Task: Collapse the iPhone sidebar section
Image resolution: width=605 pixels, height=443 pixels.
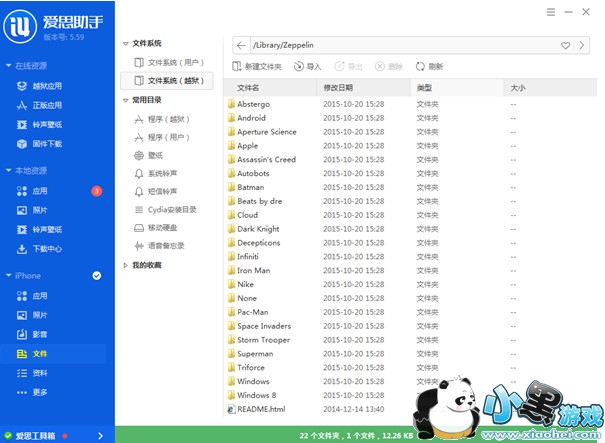Action: pos(8,276)
